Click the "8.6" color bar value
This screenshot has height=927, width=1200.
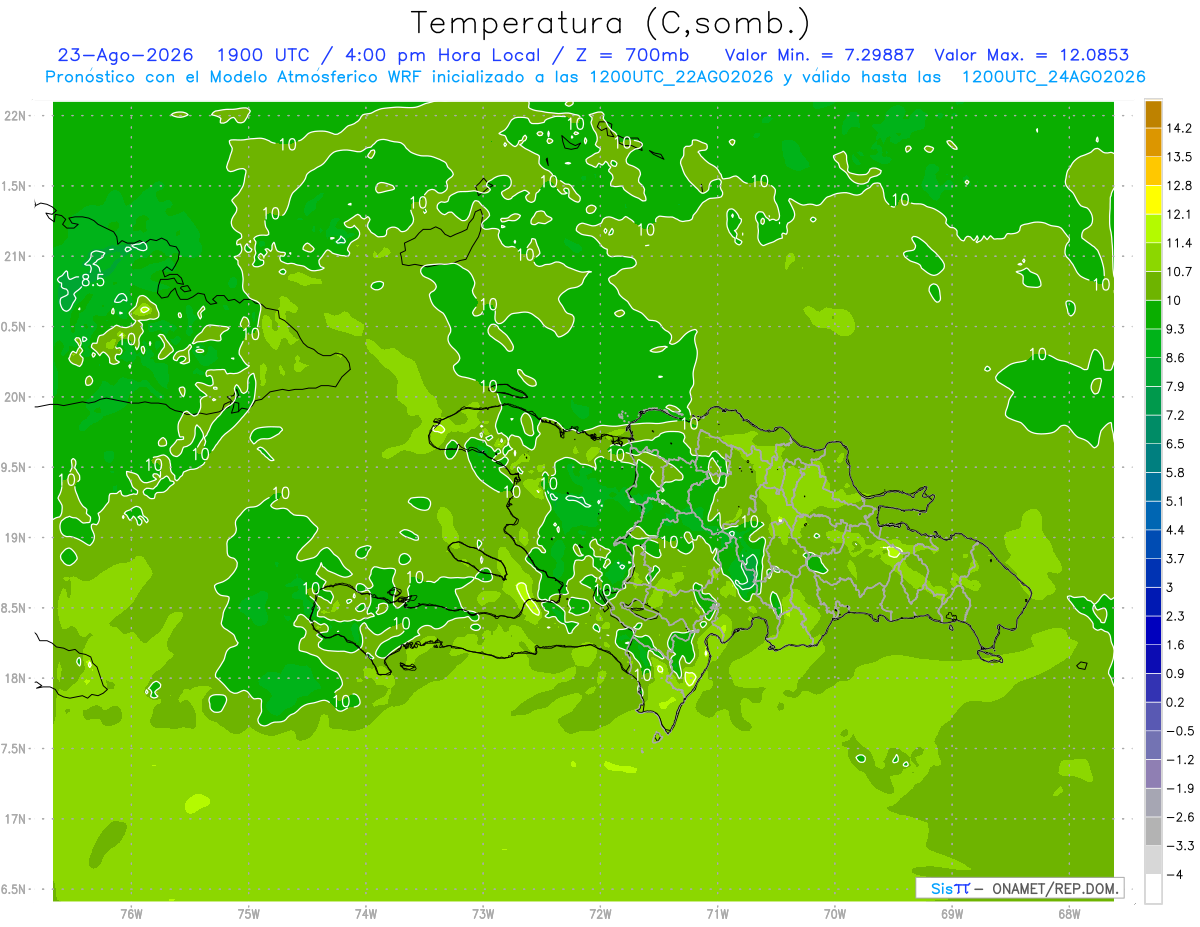click(x=1175, y=358)
